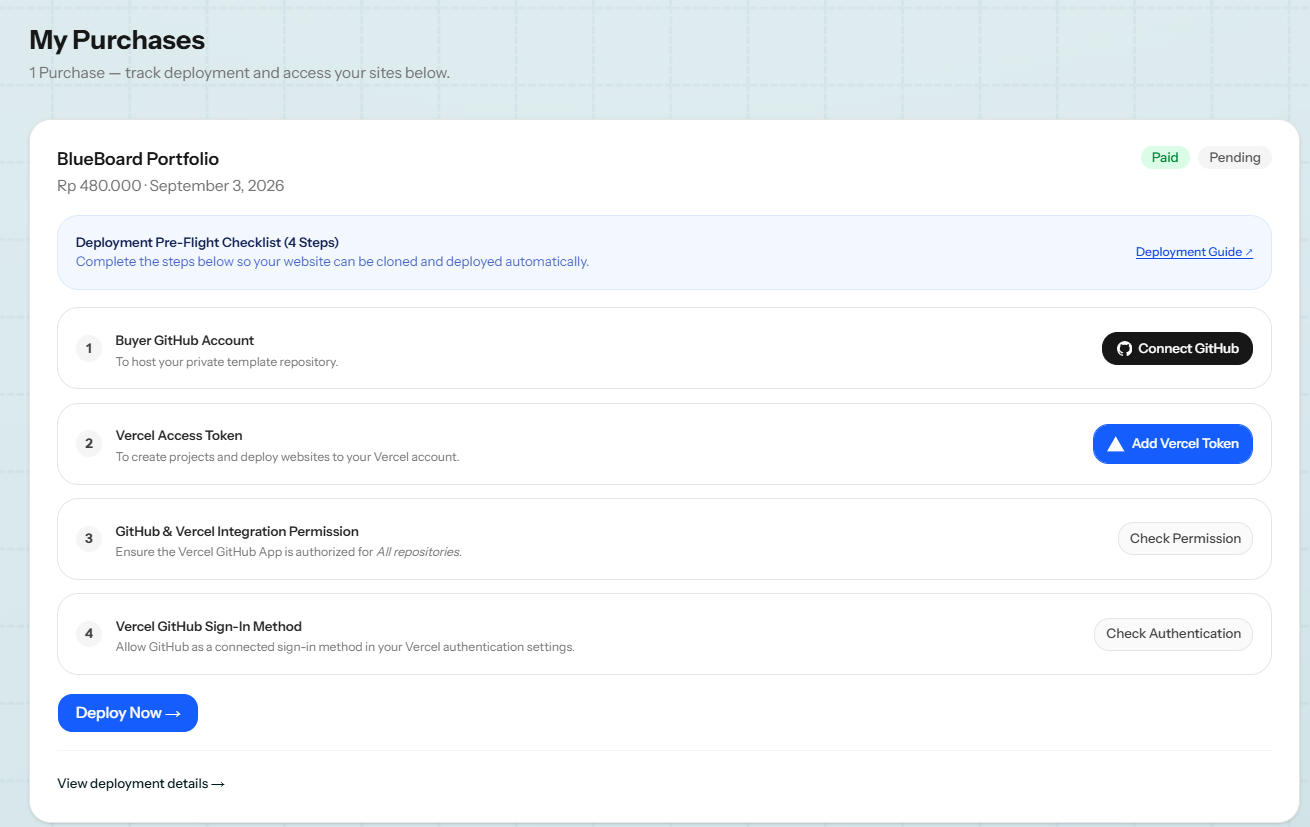This screenshot has width=1310, height=827.
Task: Click Vercel GitHub Sign-In Method title
Action: 209,627
